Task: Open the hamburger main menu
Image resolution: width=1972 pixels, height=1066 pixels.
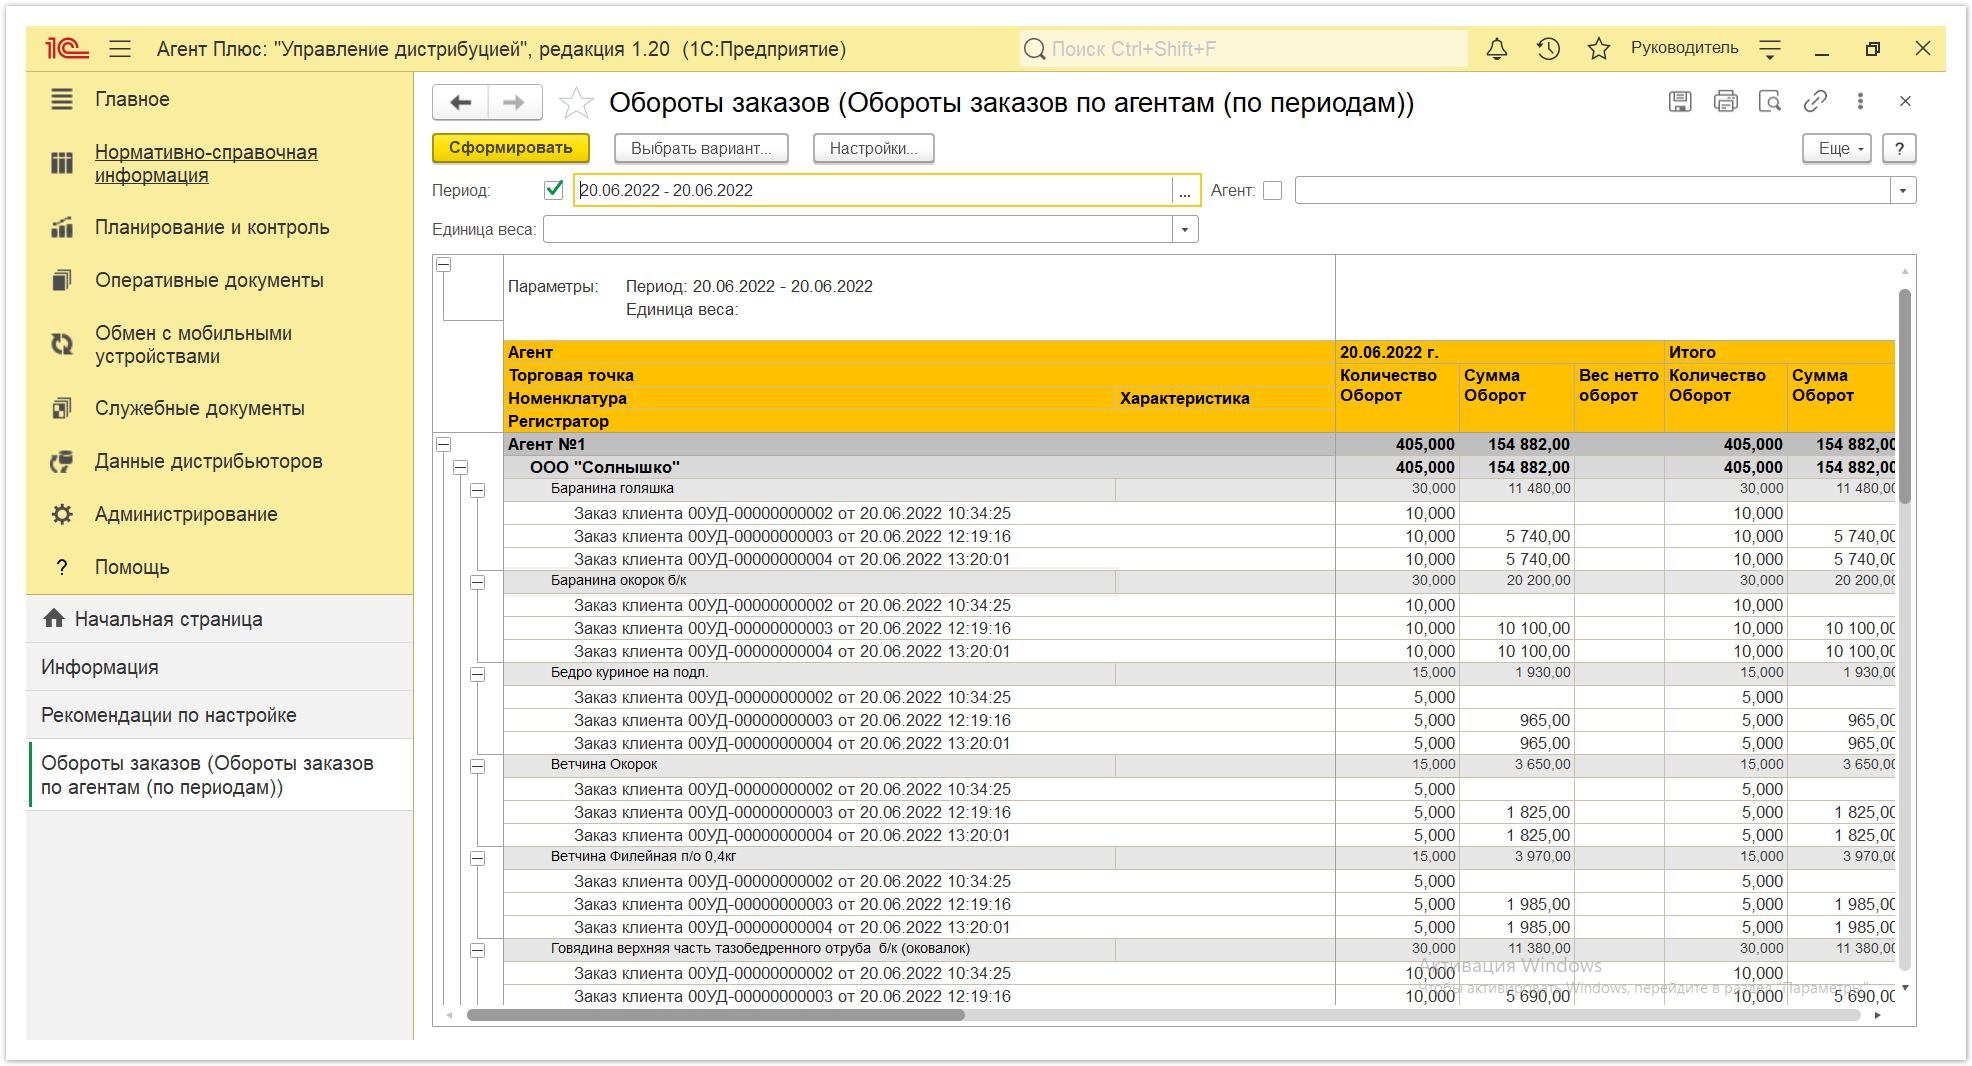Action: pos(120,48)
